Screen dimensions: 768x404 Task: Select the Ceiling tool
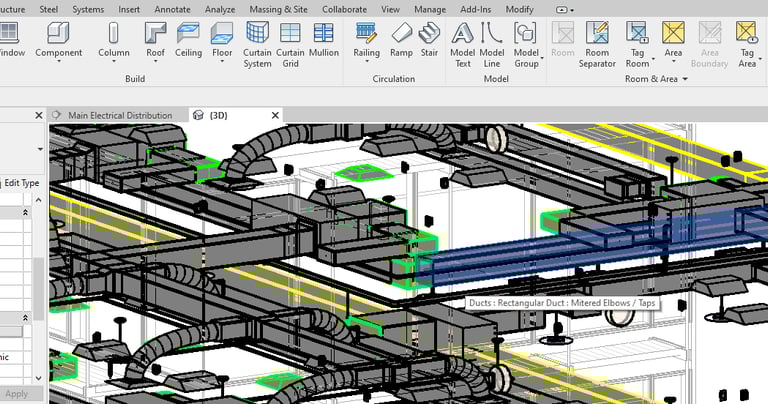click(188, 40)
